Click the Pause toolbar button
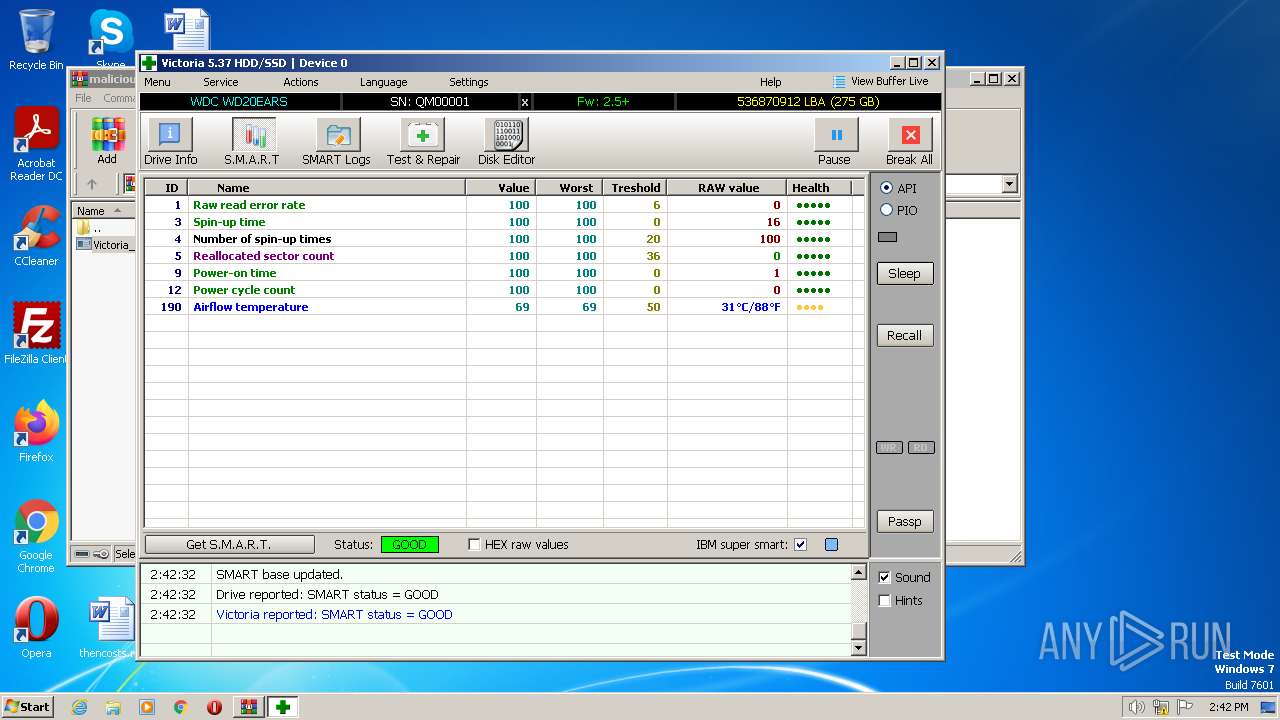1280x720 pixels. click(x=835, y=141)
